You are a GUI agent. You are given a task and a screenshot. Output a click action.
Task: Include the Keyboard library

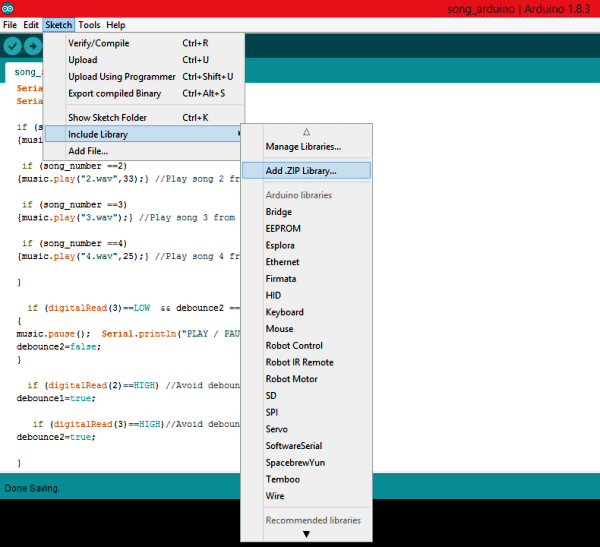click(306, 312)
